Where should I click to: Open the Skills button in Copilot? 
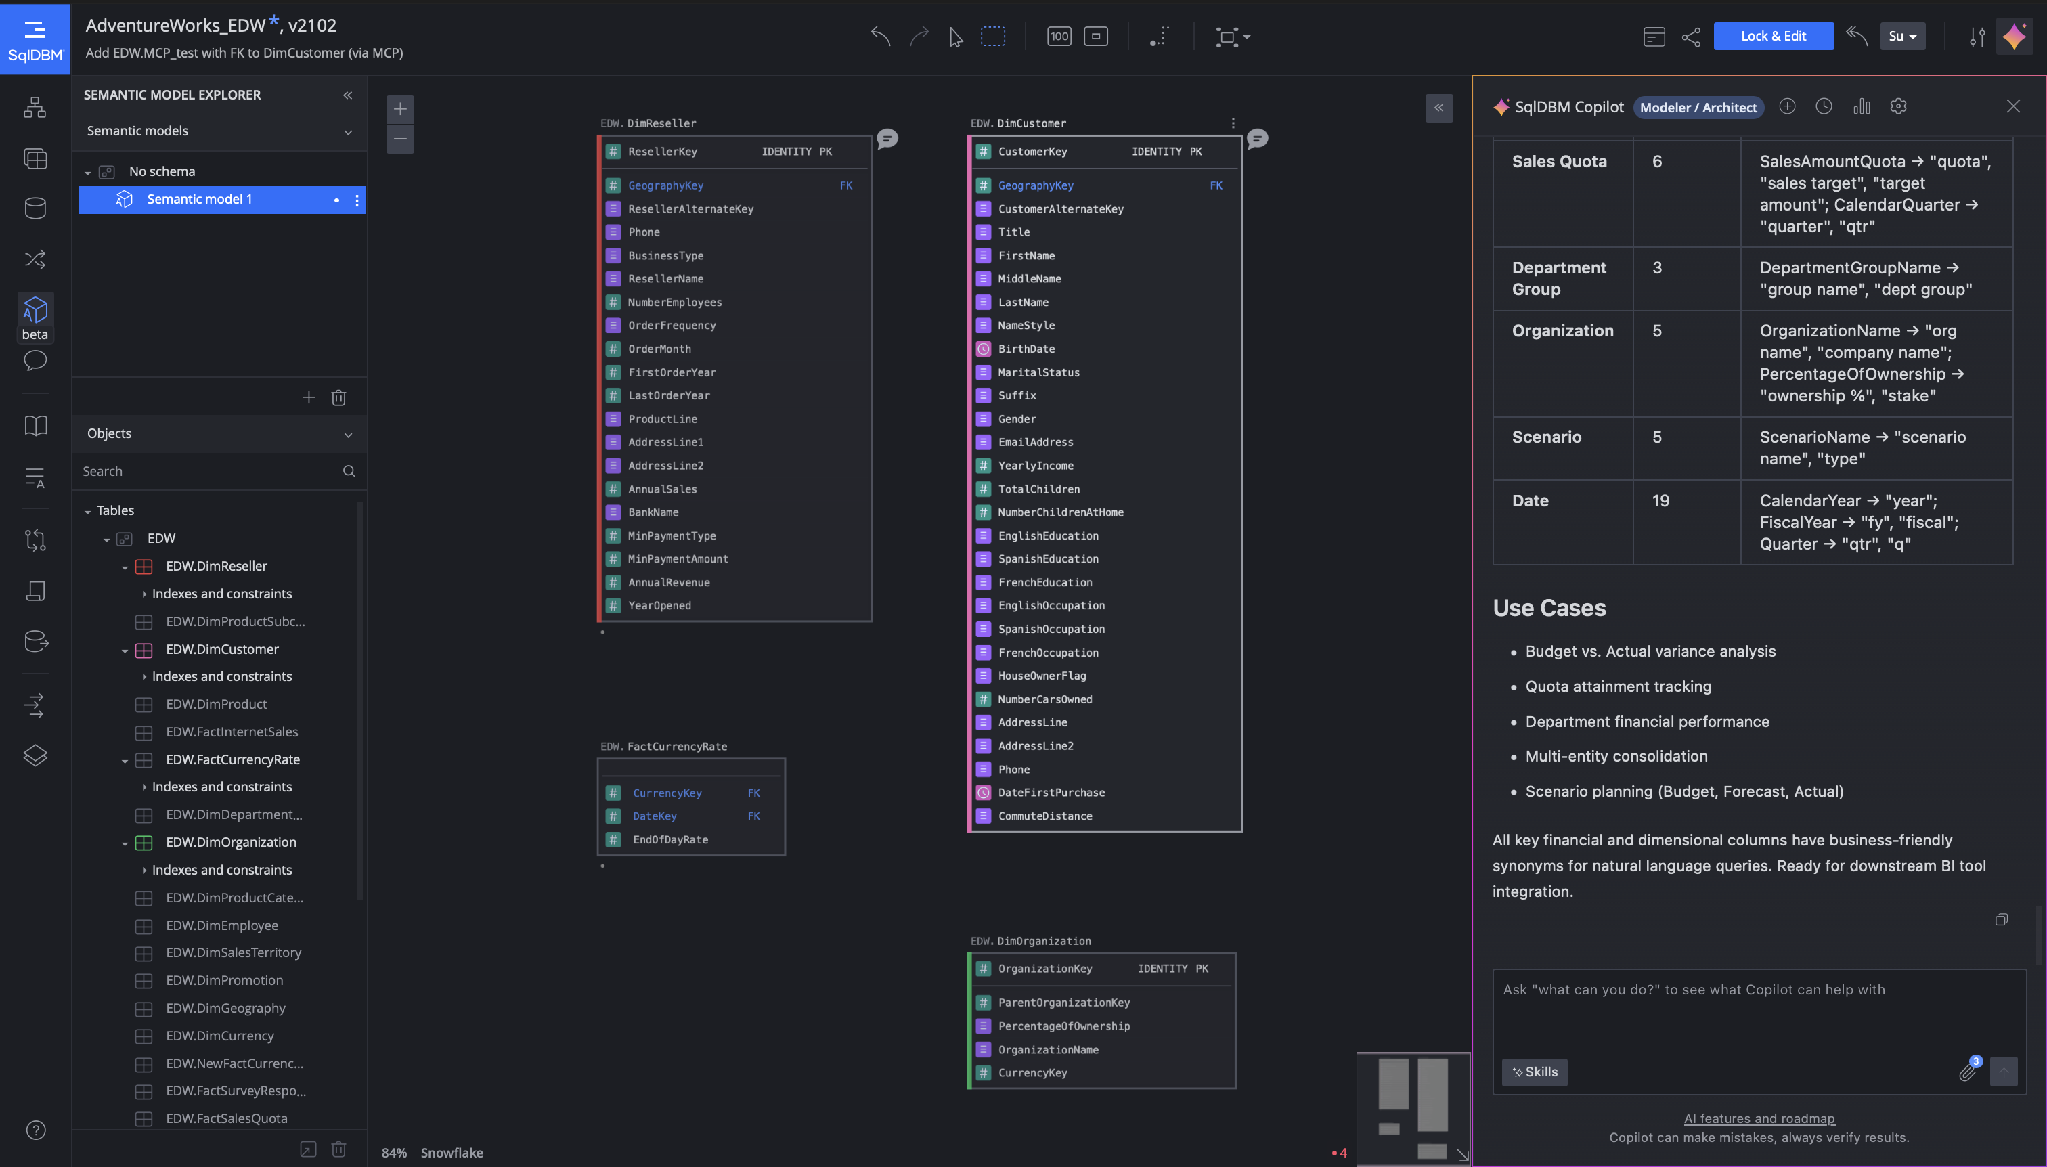pos(1535,1072)
